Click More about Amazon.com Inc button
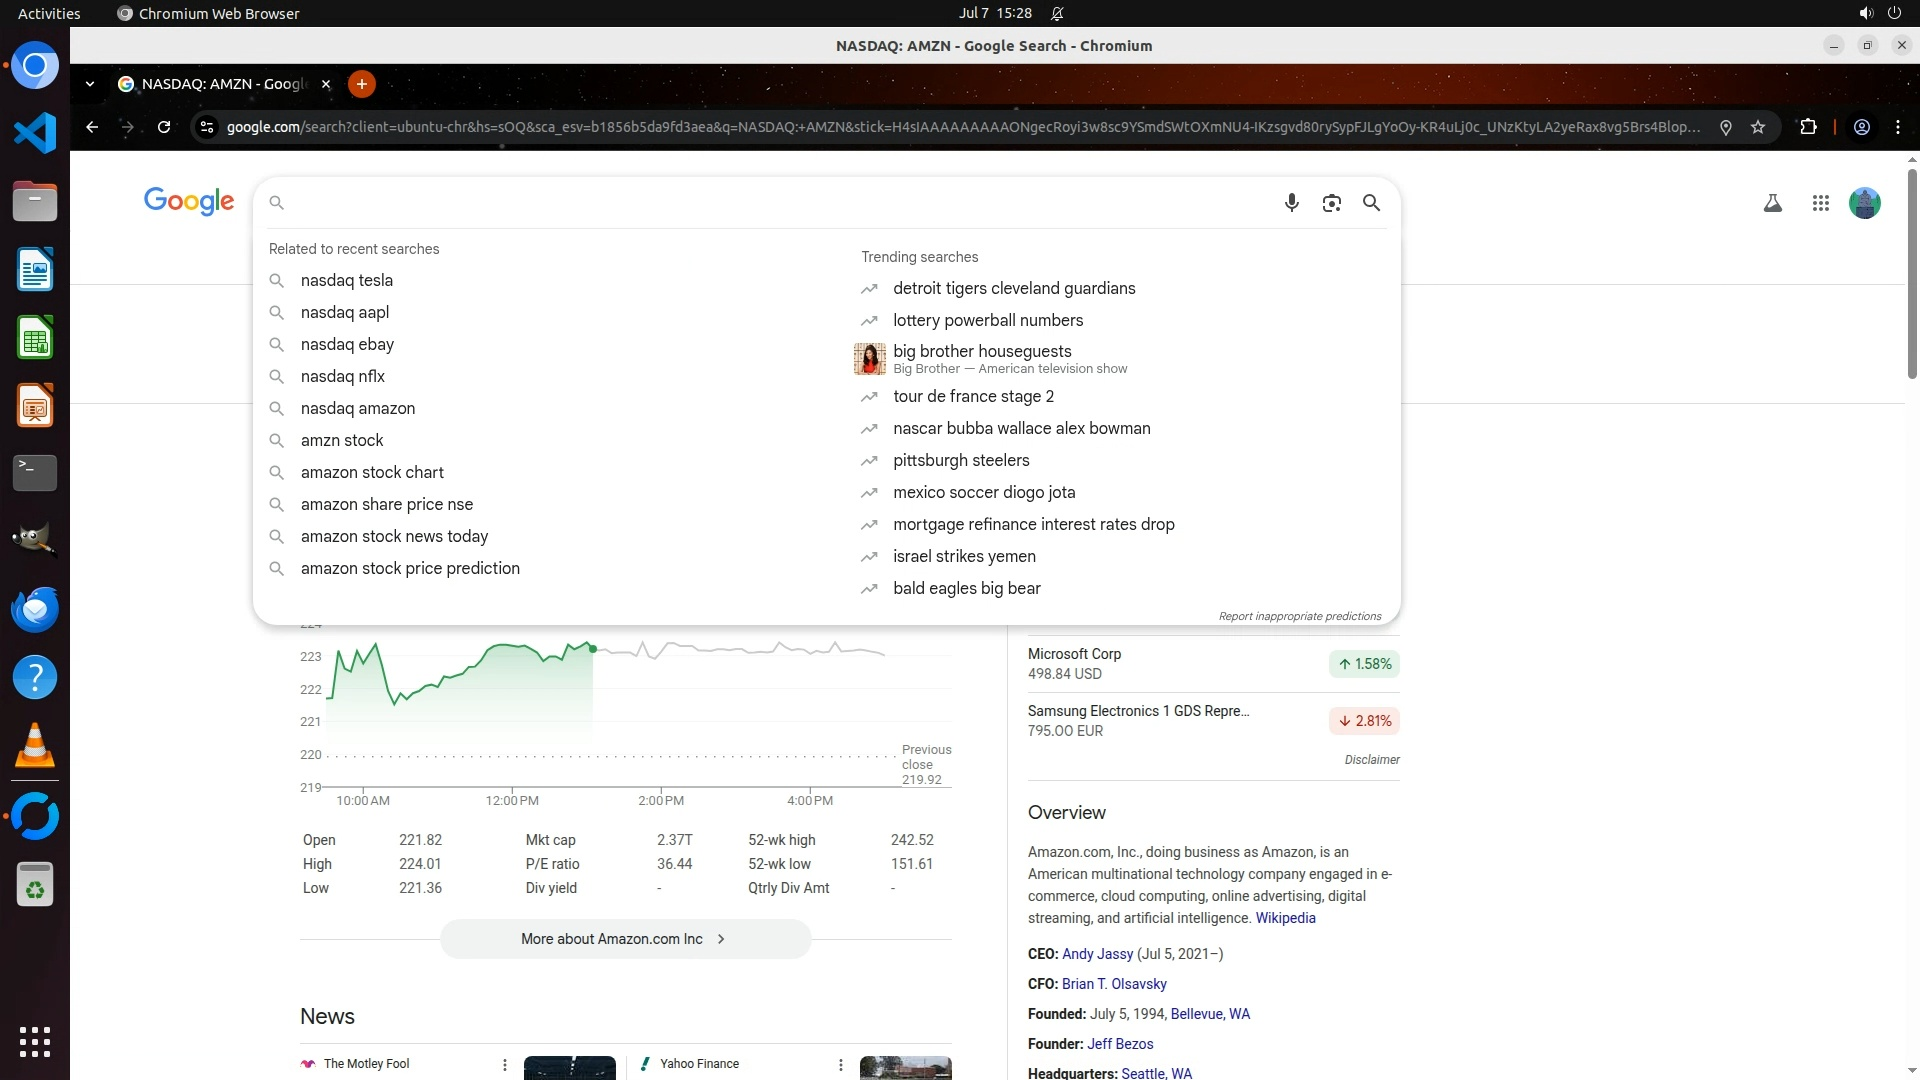This screenshot has height=1080, width=1920. 624,939
